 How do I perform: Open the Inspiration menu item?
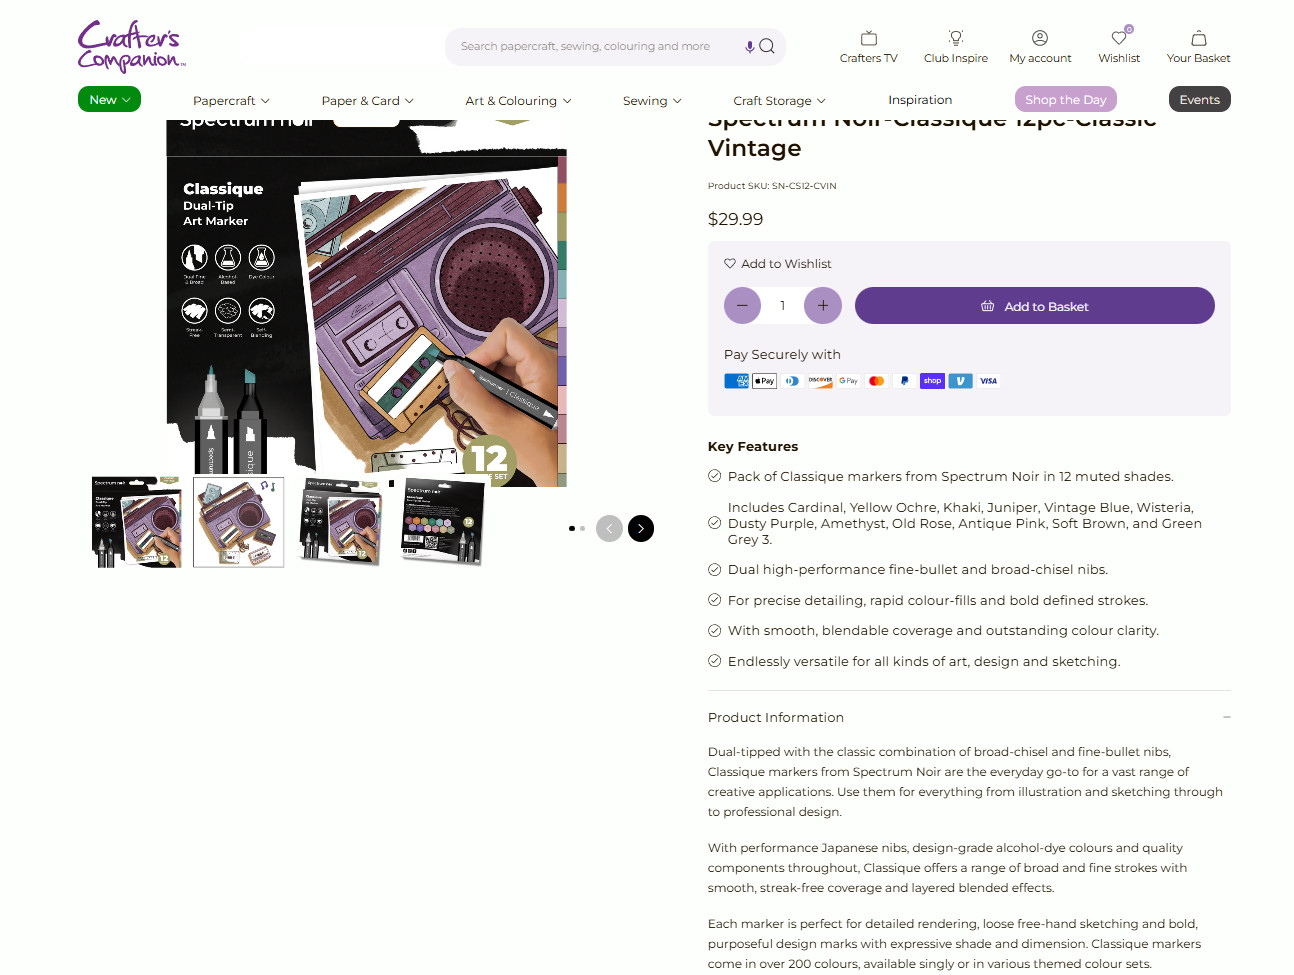pyautogui.click(x=920, y=100)
